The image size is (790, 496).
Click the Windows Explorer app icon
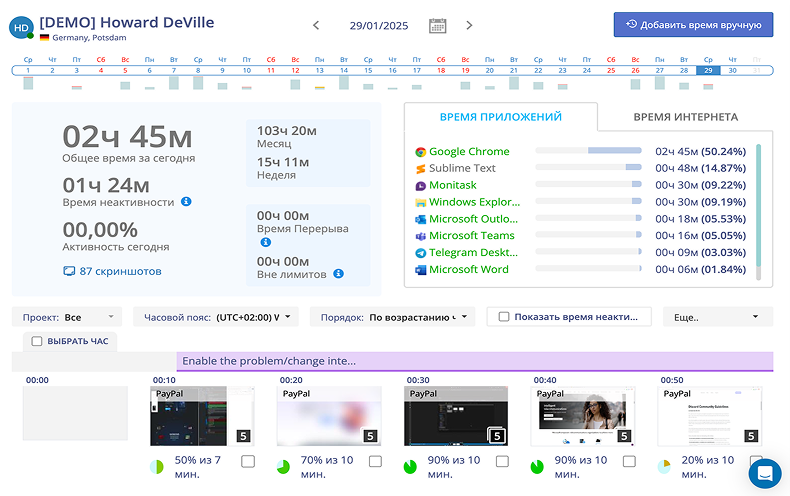(420, 202)
